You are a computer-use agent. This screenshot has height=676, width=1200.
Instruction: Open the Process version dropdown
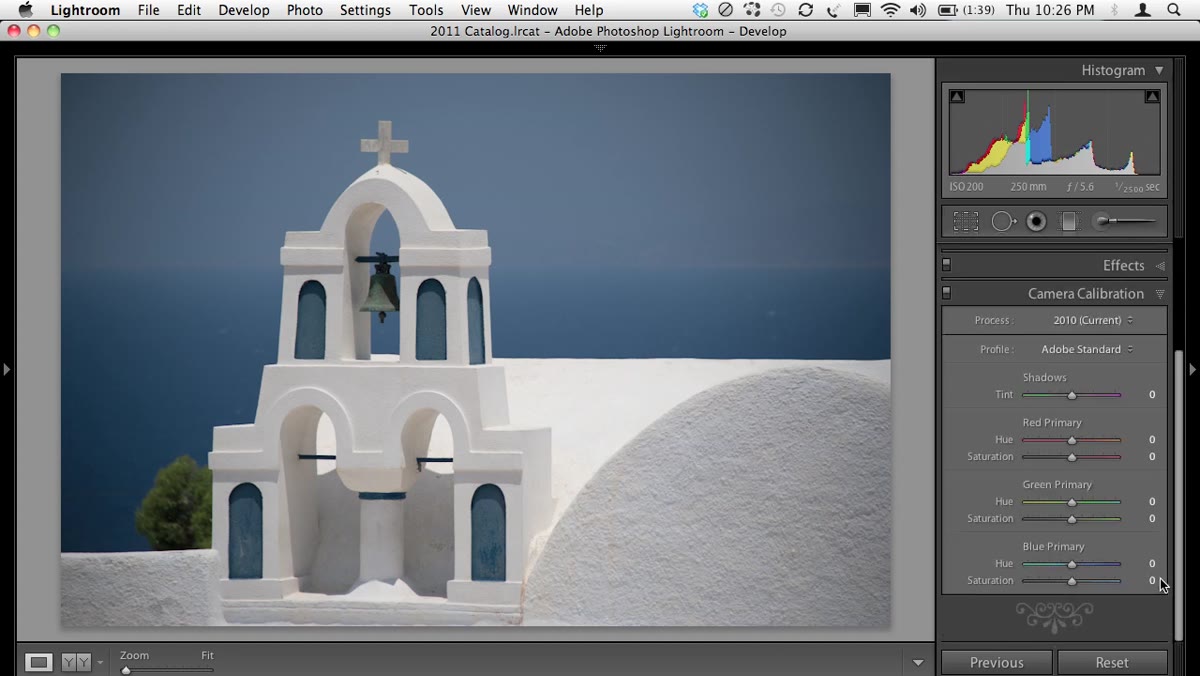point(1092,320)
